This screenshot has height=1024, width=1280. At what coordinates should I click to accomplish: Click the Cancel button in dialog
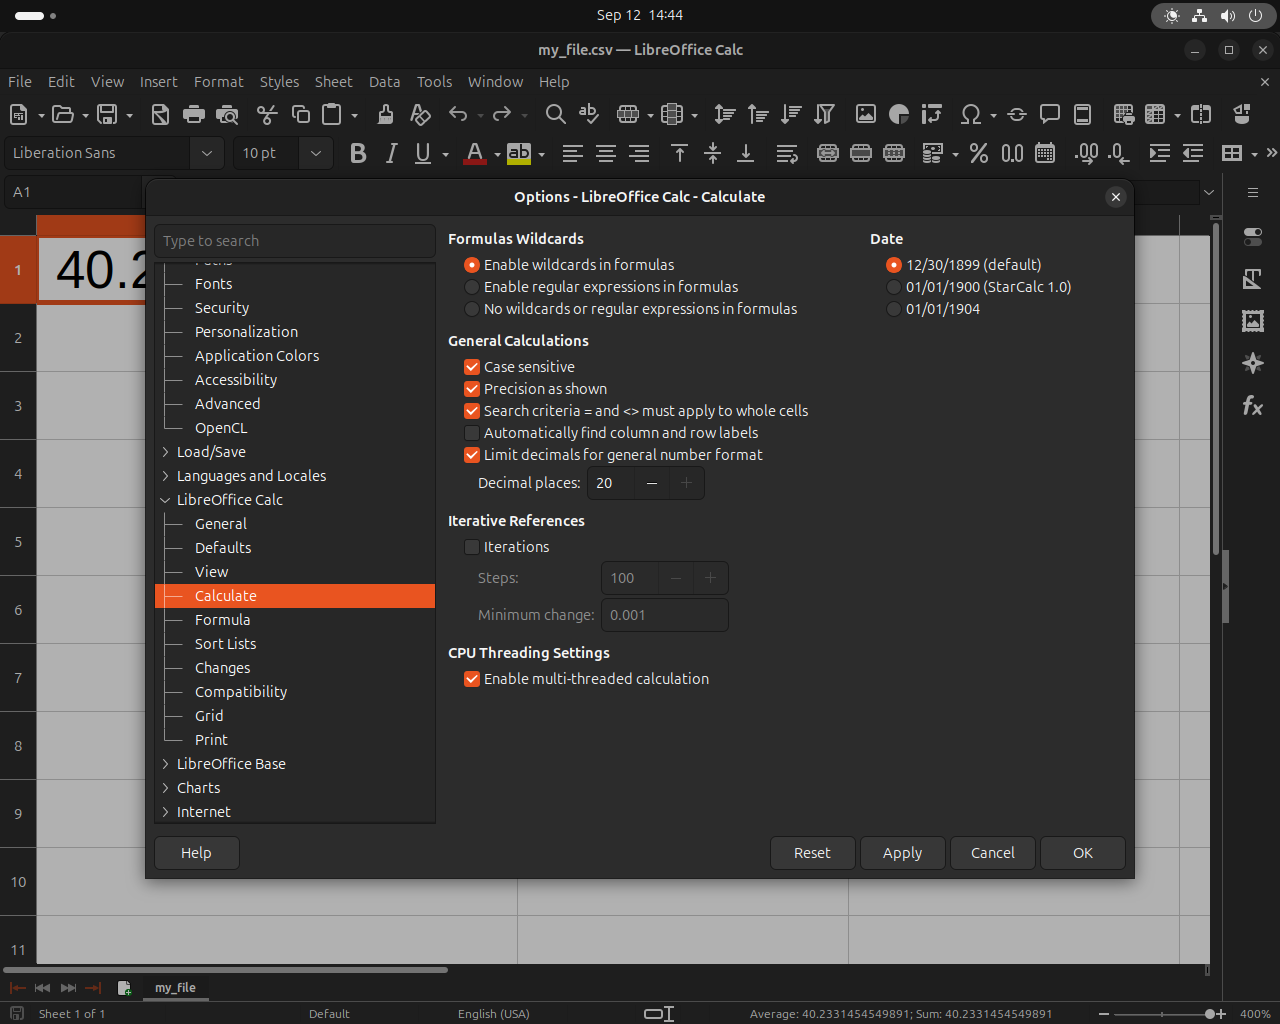pos(992,853)
